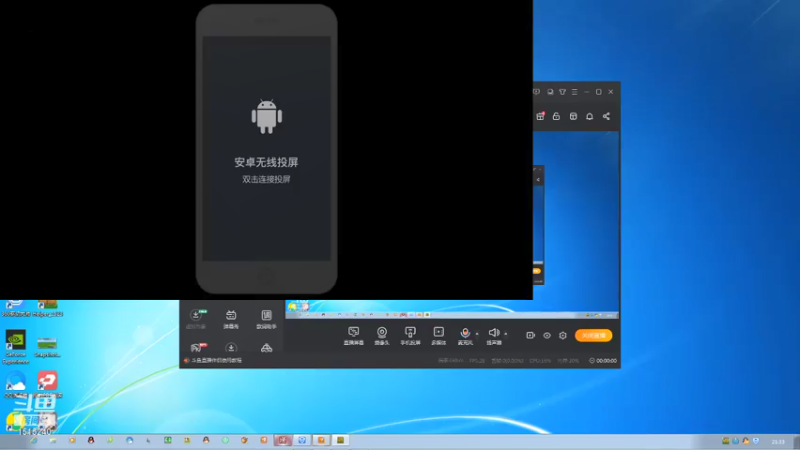Add a camera source
This screenshot has height=450, width=800.
click(x=382, y=336)
